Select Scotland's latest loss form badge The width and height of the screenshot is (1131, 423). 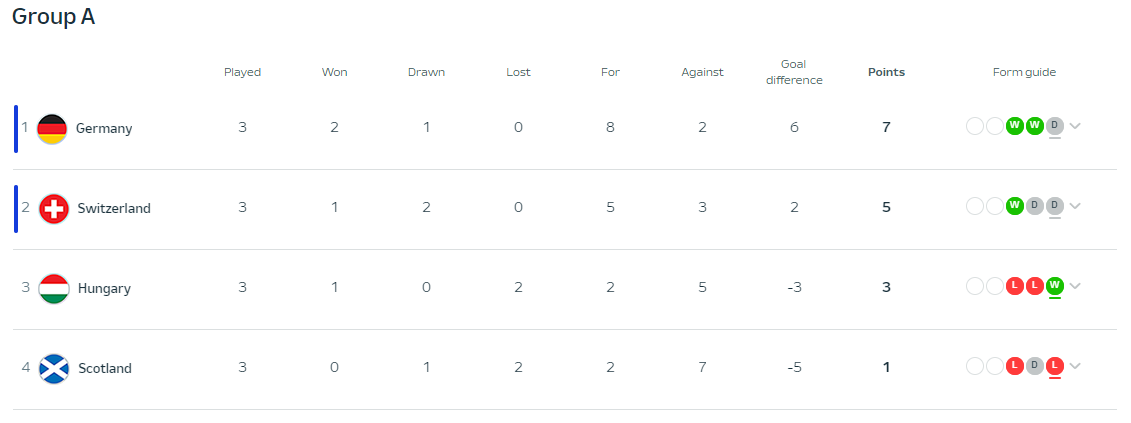pos(1055,366)
